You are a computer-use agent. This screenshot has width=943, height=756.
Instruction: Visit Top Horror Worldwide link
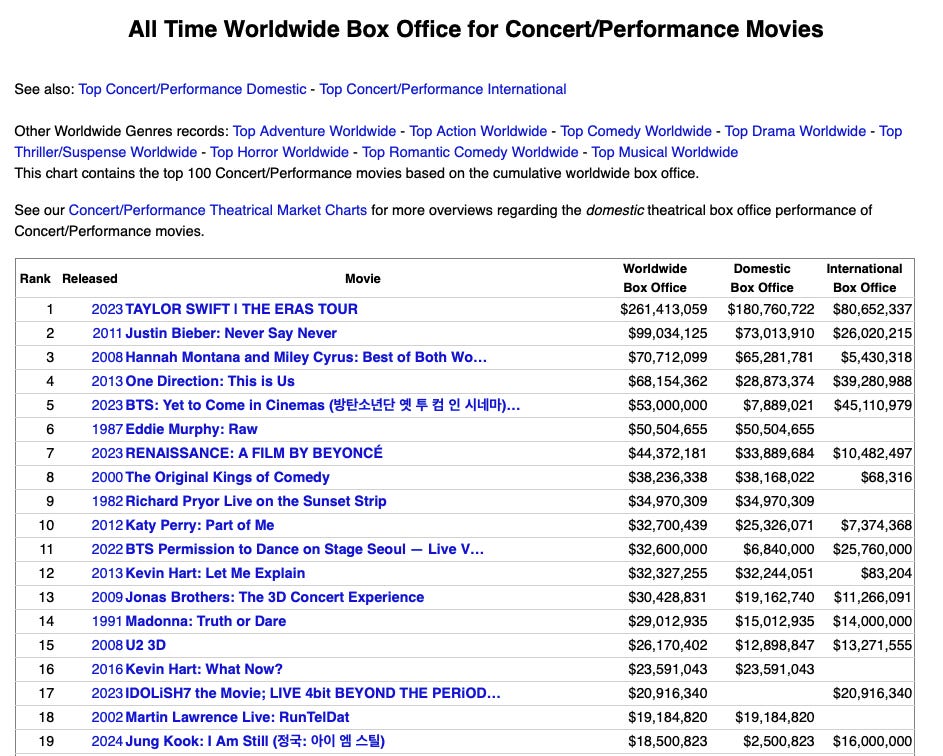[279, 152]
